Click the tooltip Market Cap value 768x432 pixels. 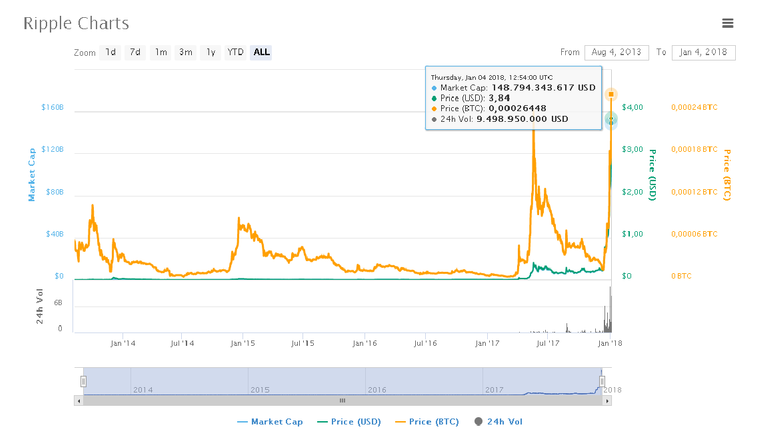544,88
